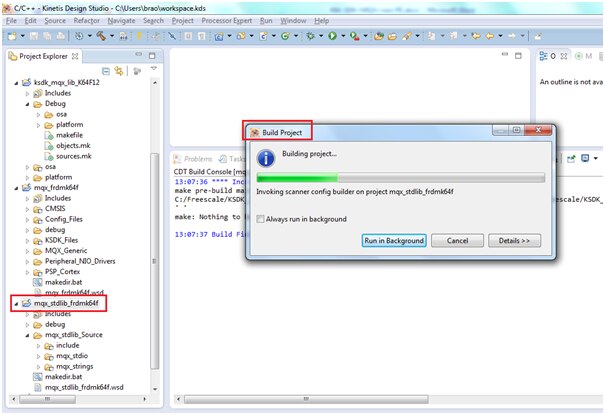
Task: Click the Save toolbar icon
Action: (34, 36)
